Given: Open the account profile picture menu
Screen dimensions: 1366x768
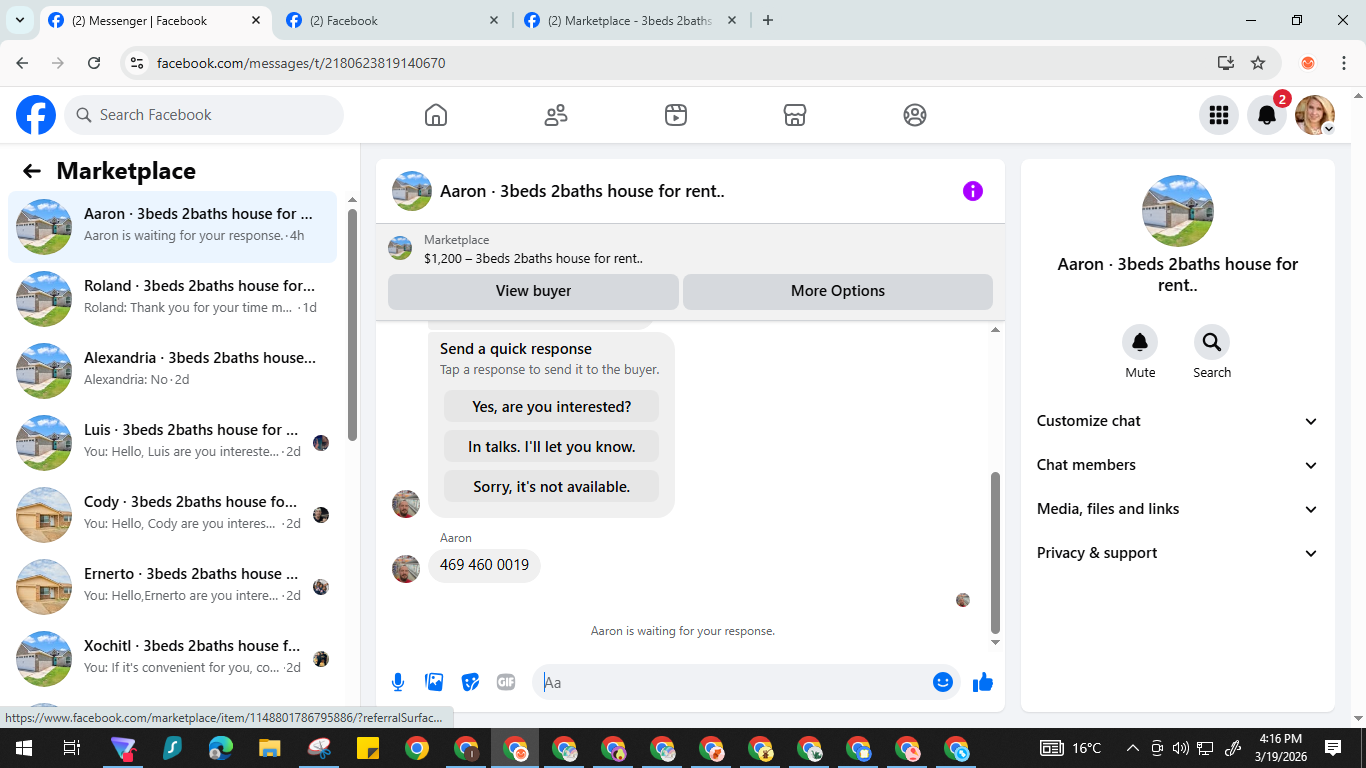Looking at the screenshot, I should pos(1315,115).
